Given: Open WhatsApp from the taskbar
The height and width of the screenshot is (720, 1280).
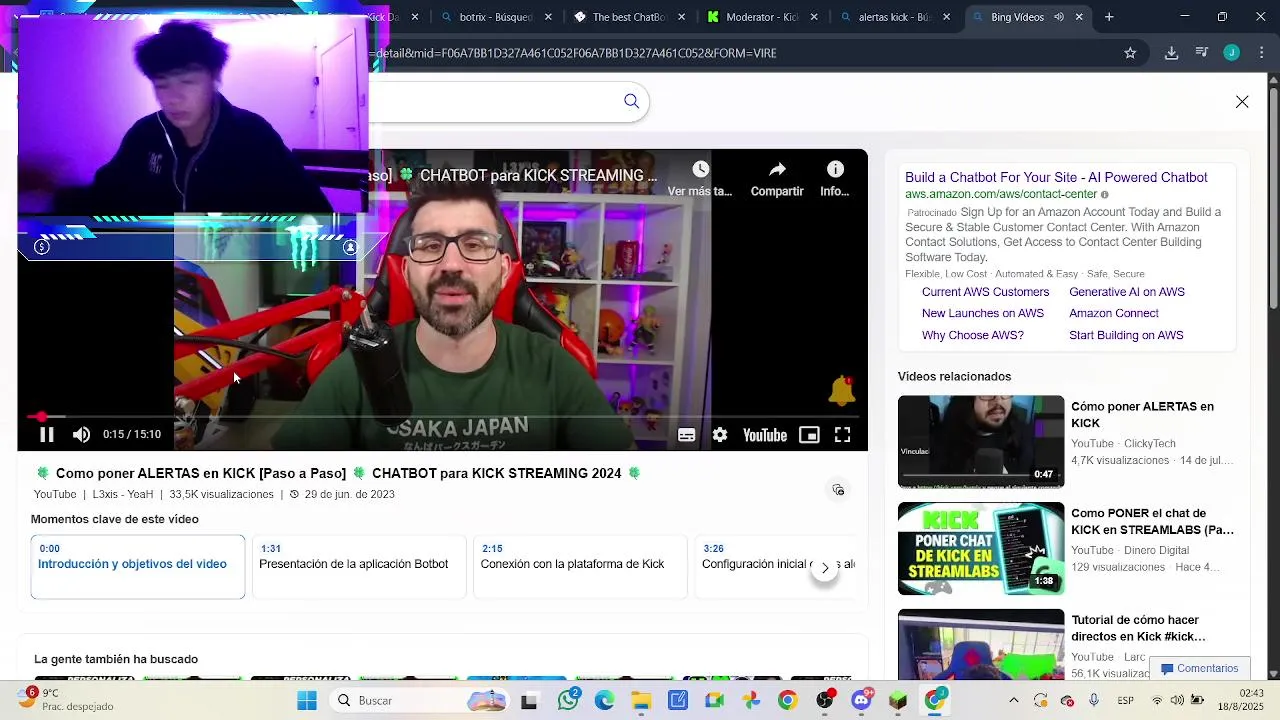Looking at the screenshot, I should click(x=568, y=700).
